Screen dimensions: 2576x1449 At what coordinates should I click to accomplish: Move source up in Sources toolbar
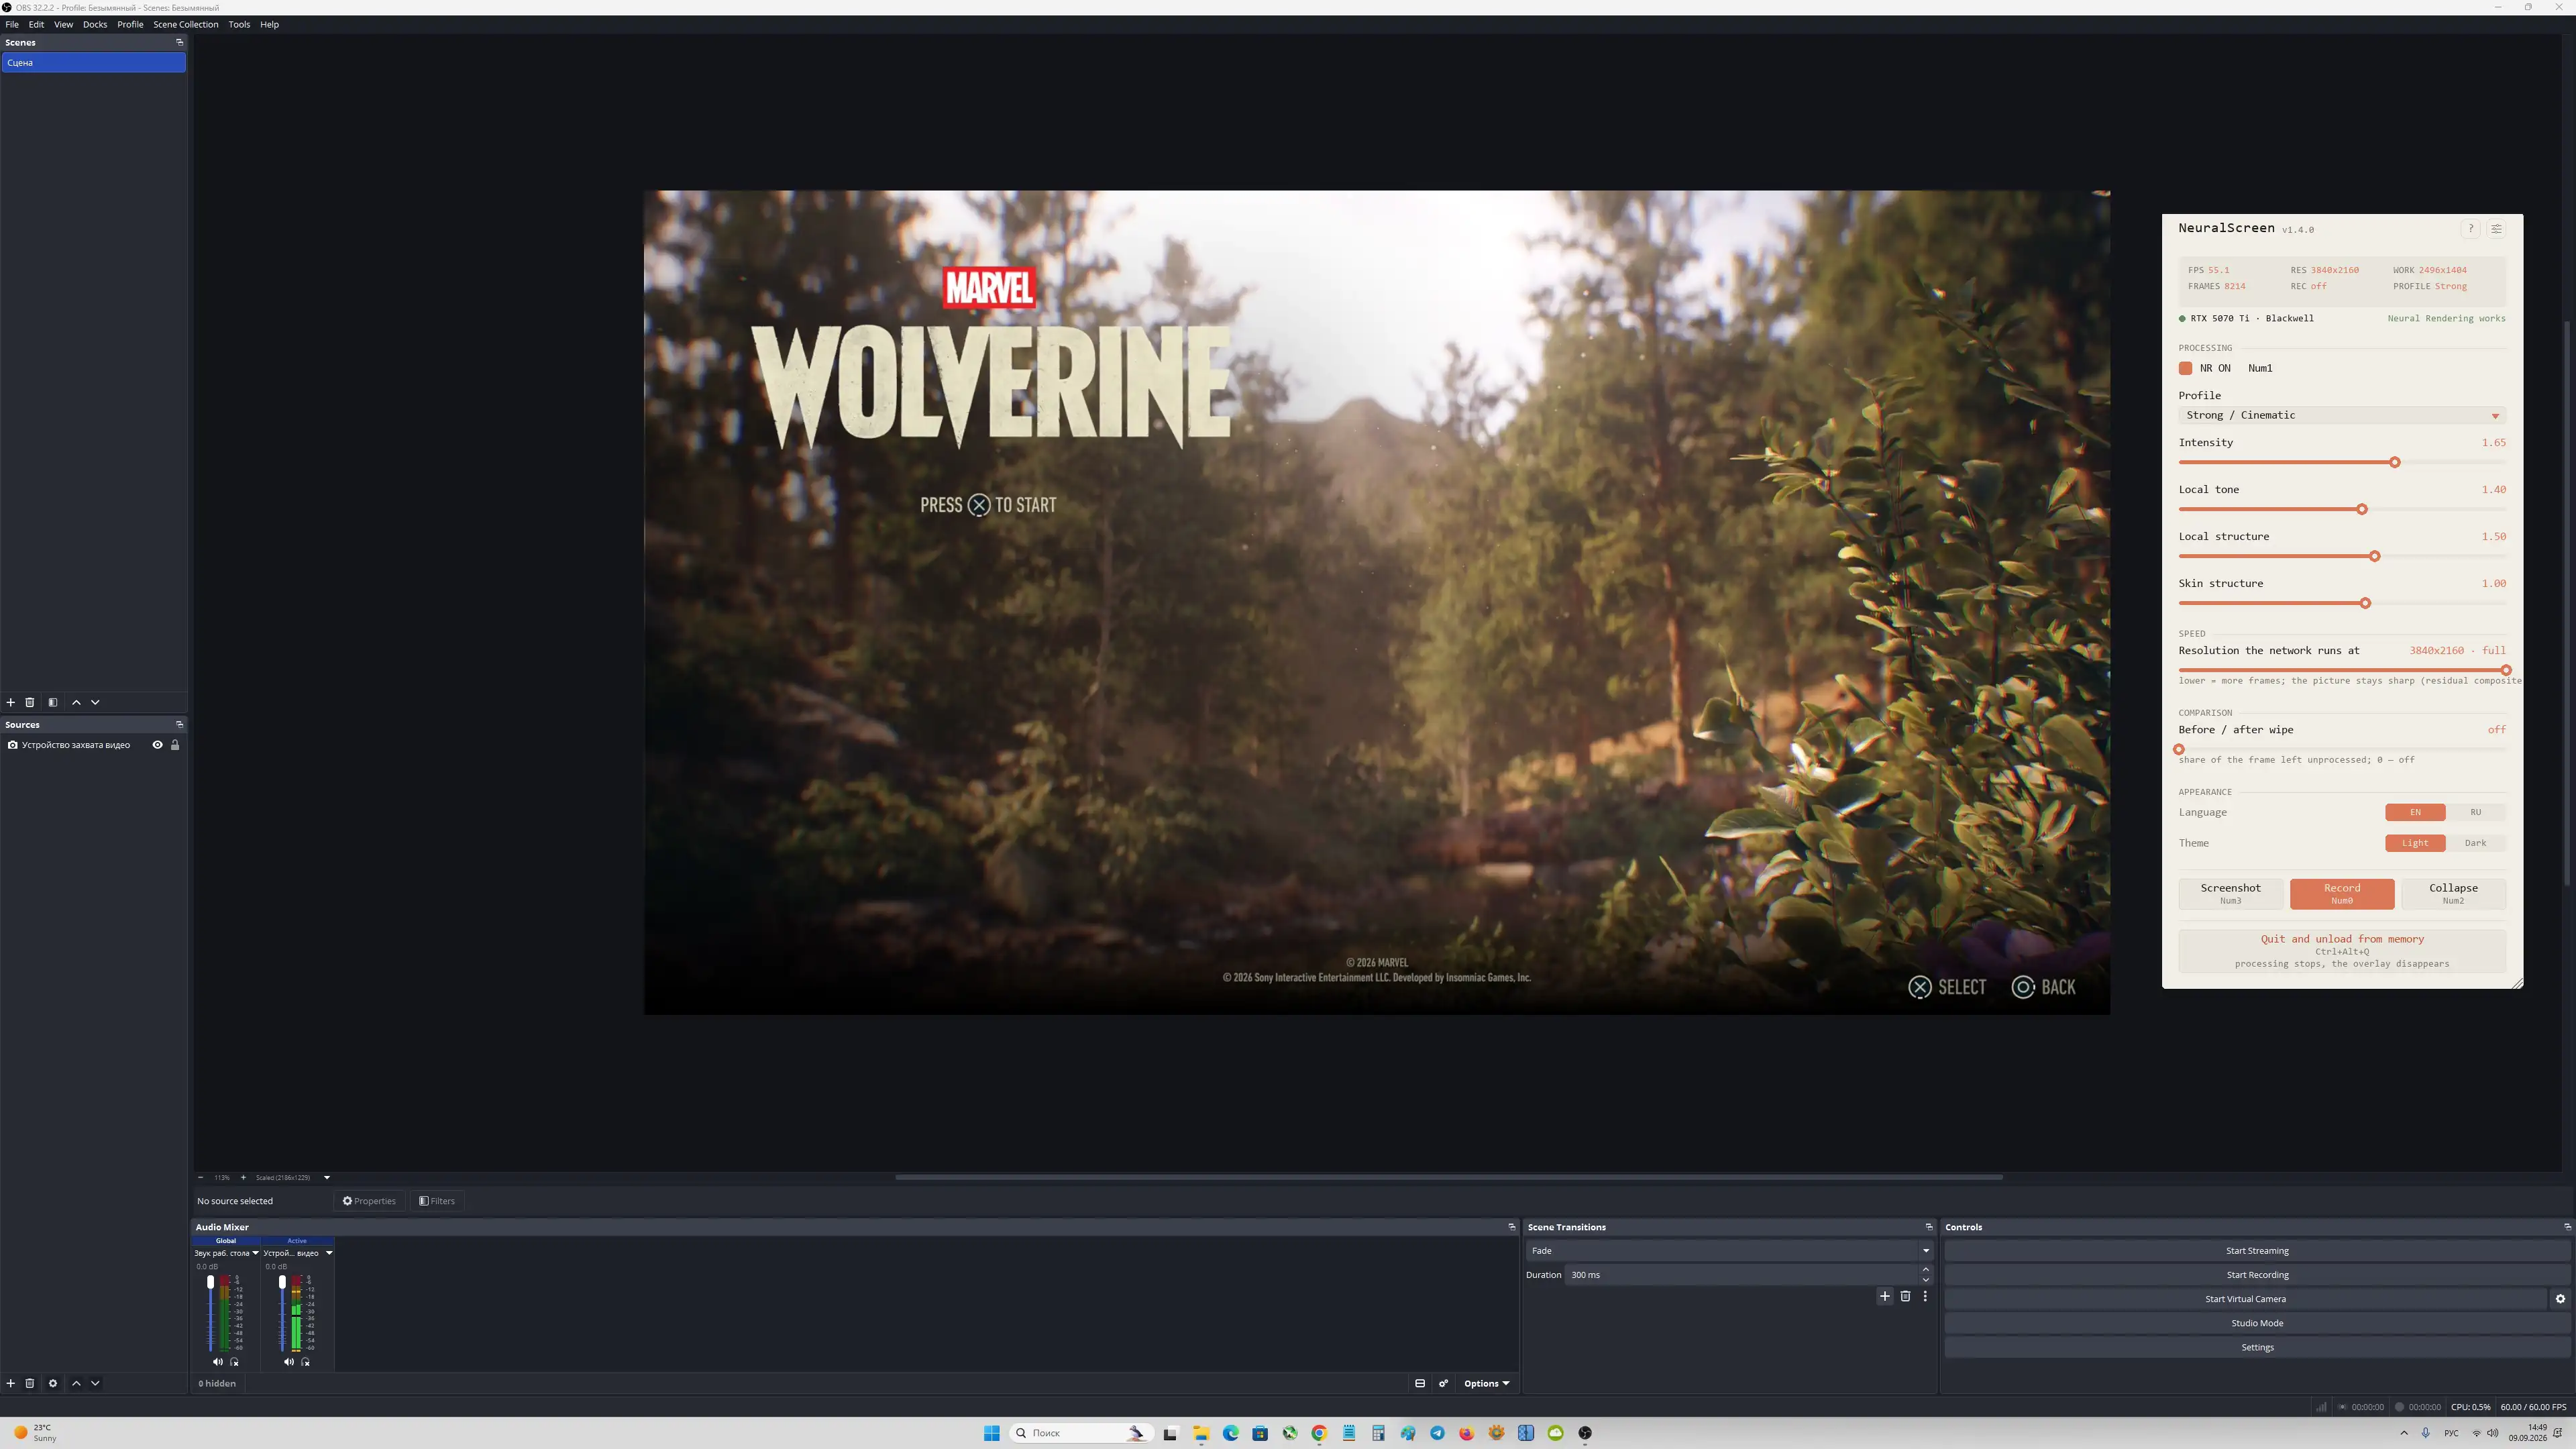(76, 1383)
